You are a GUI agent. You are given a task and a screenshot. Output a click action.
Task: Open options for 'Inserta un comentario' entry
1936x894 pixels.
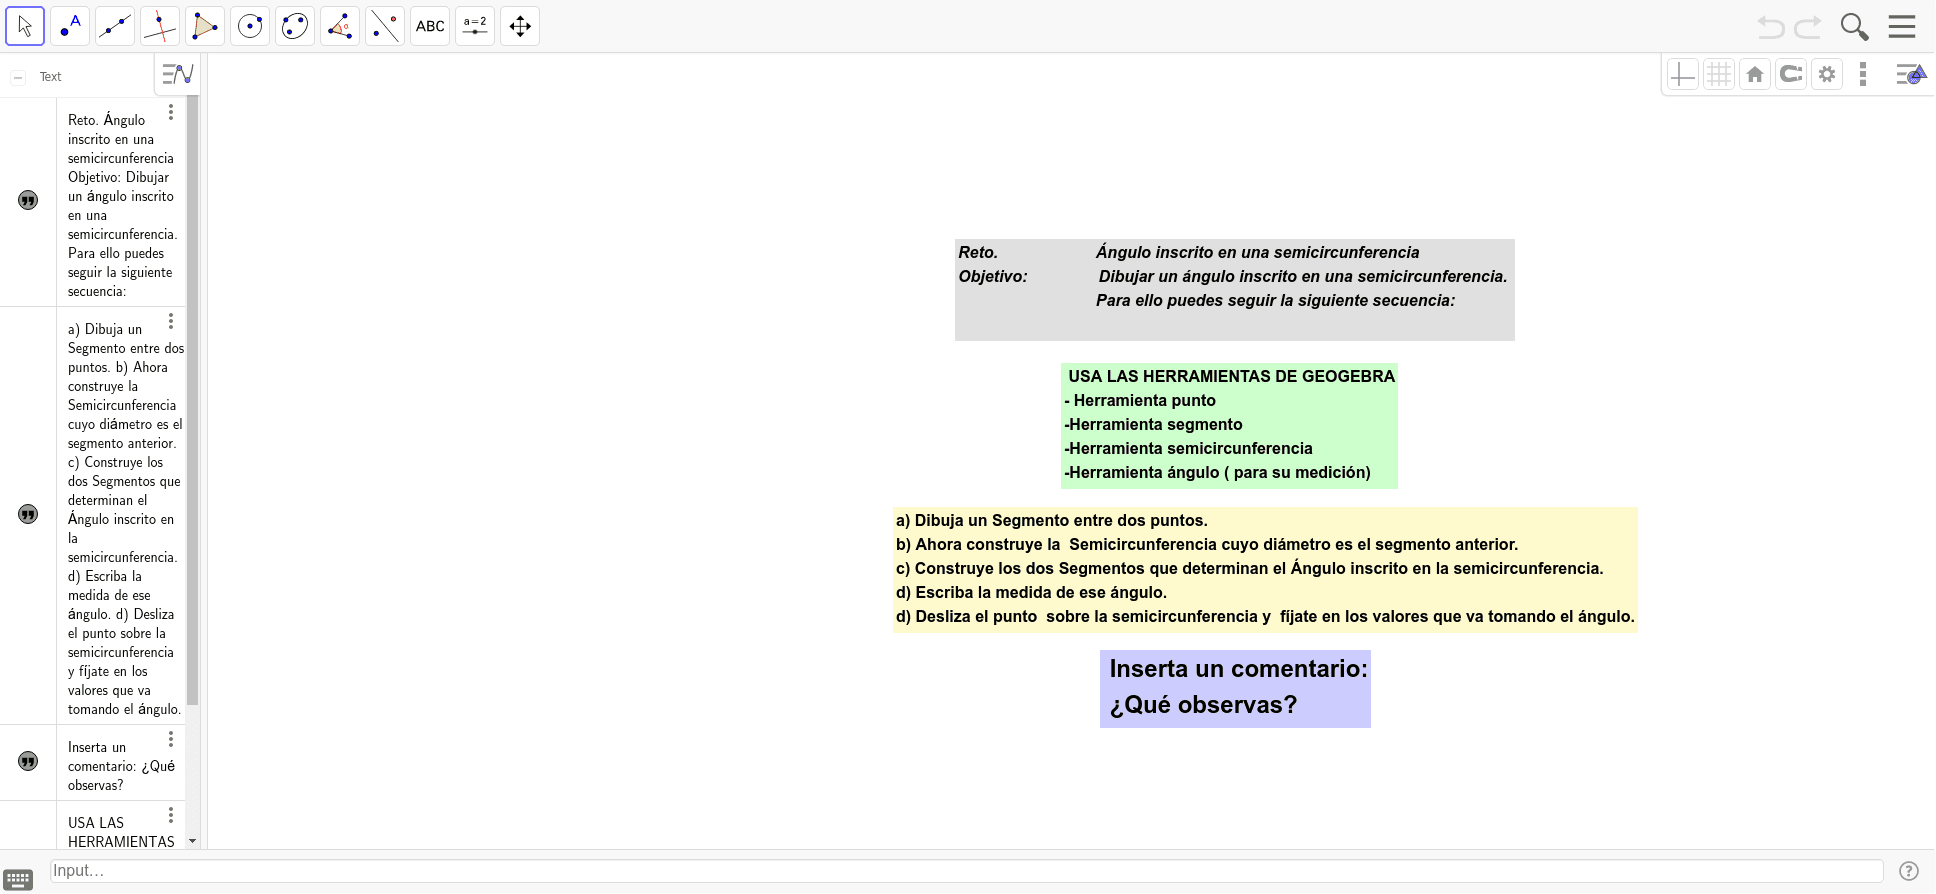(x=171, y=739)
